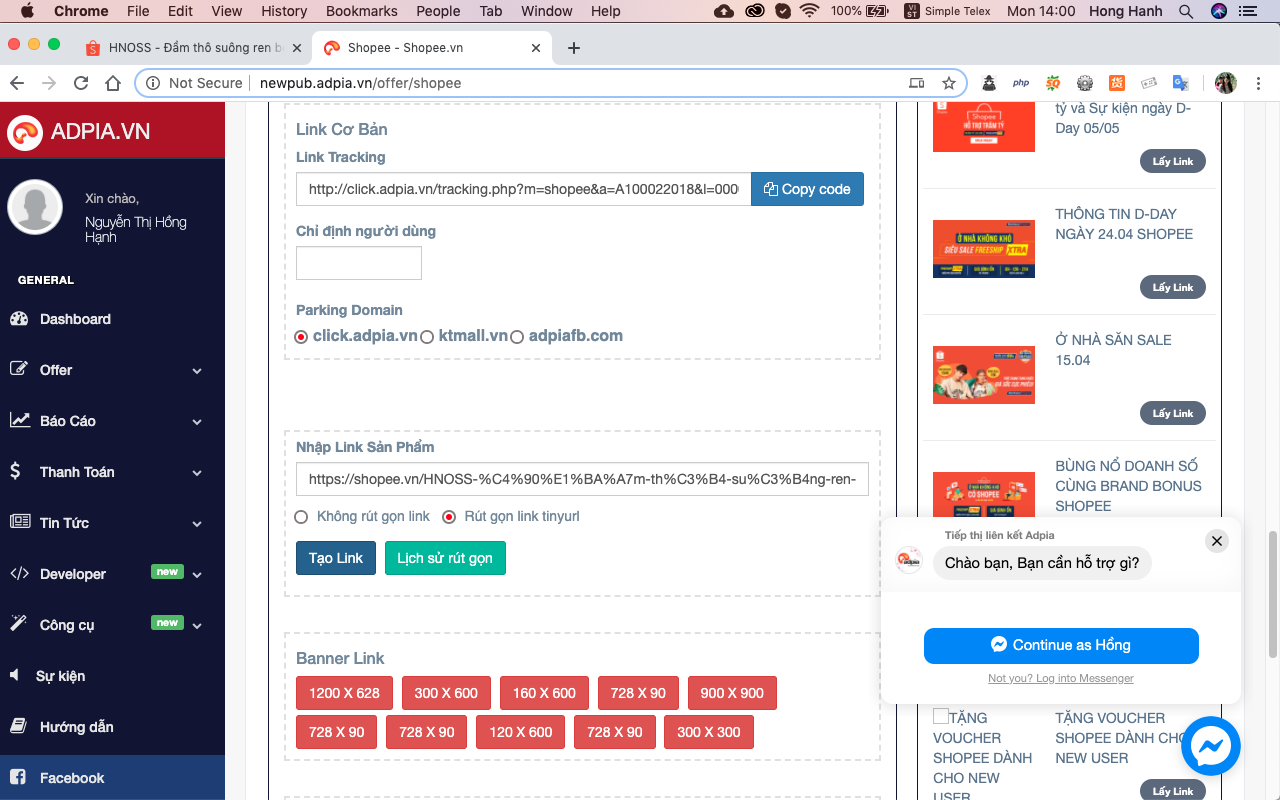This screenshot has height=800, width=1280.
Task: Expand the Thanh Toán menu chevron
Action: click(x=197, y=473)
